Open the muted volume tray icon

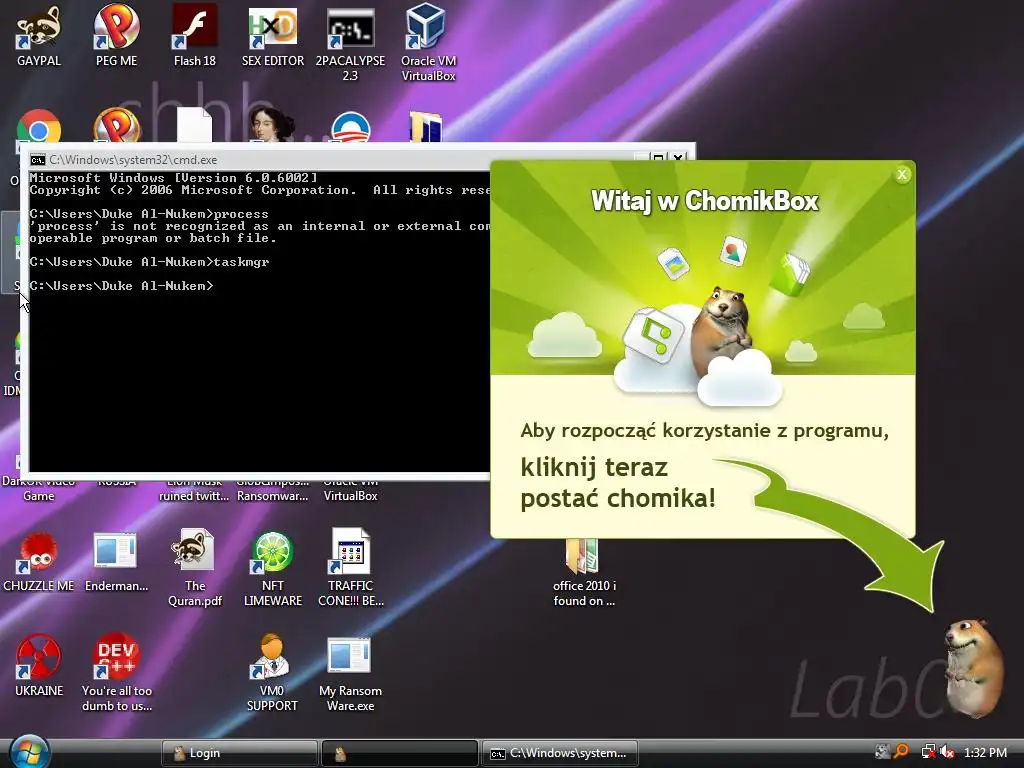tap(948, 752)
